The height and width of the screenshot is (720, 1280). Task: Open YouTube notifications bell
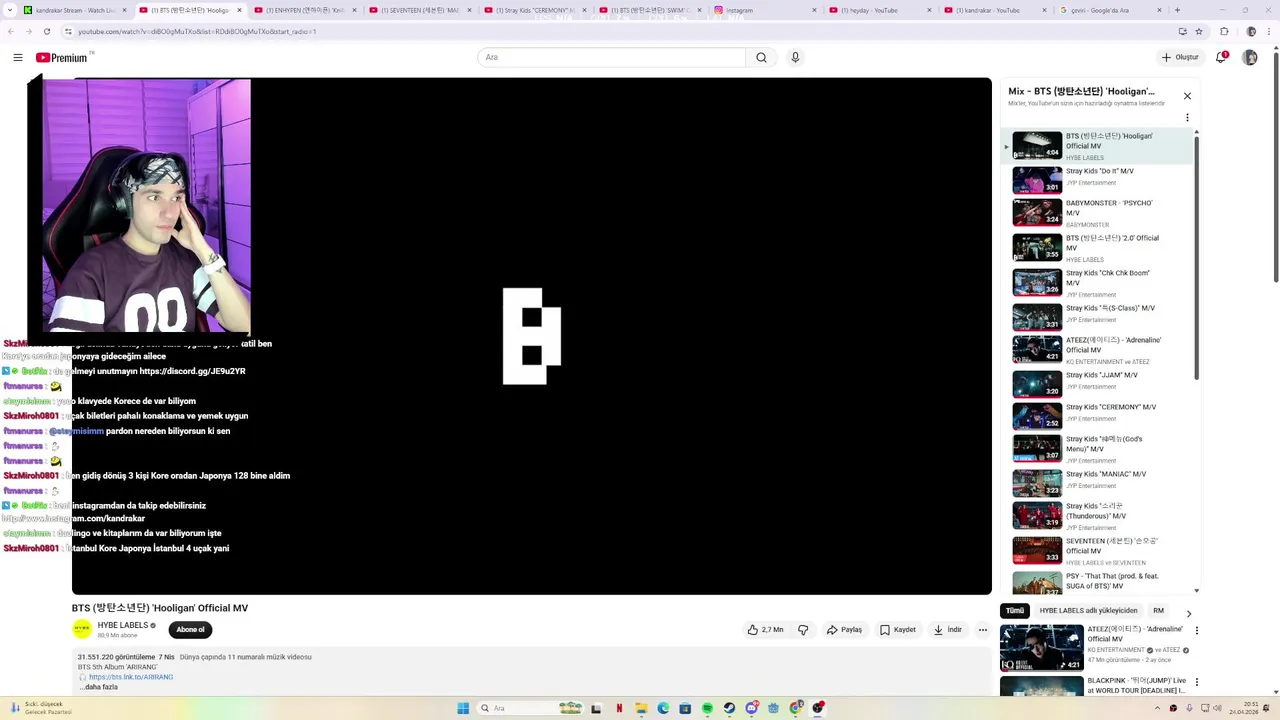pos(1221,58)
